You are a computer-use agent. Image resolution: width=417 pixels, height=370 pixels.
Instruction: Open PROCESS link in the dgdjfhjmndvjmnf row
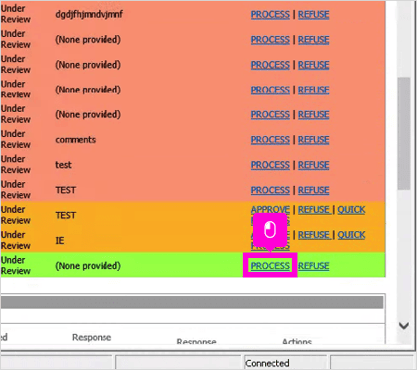[x=270, y=15]
